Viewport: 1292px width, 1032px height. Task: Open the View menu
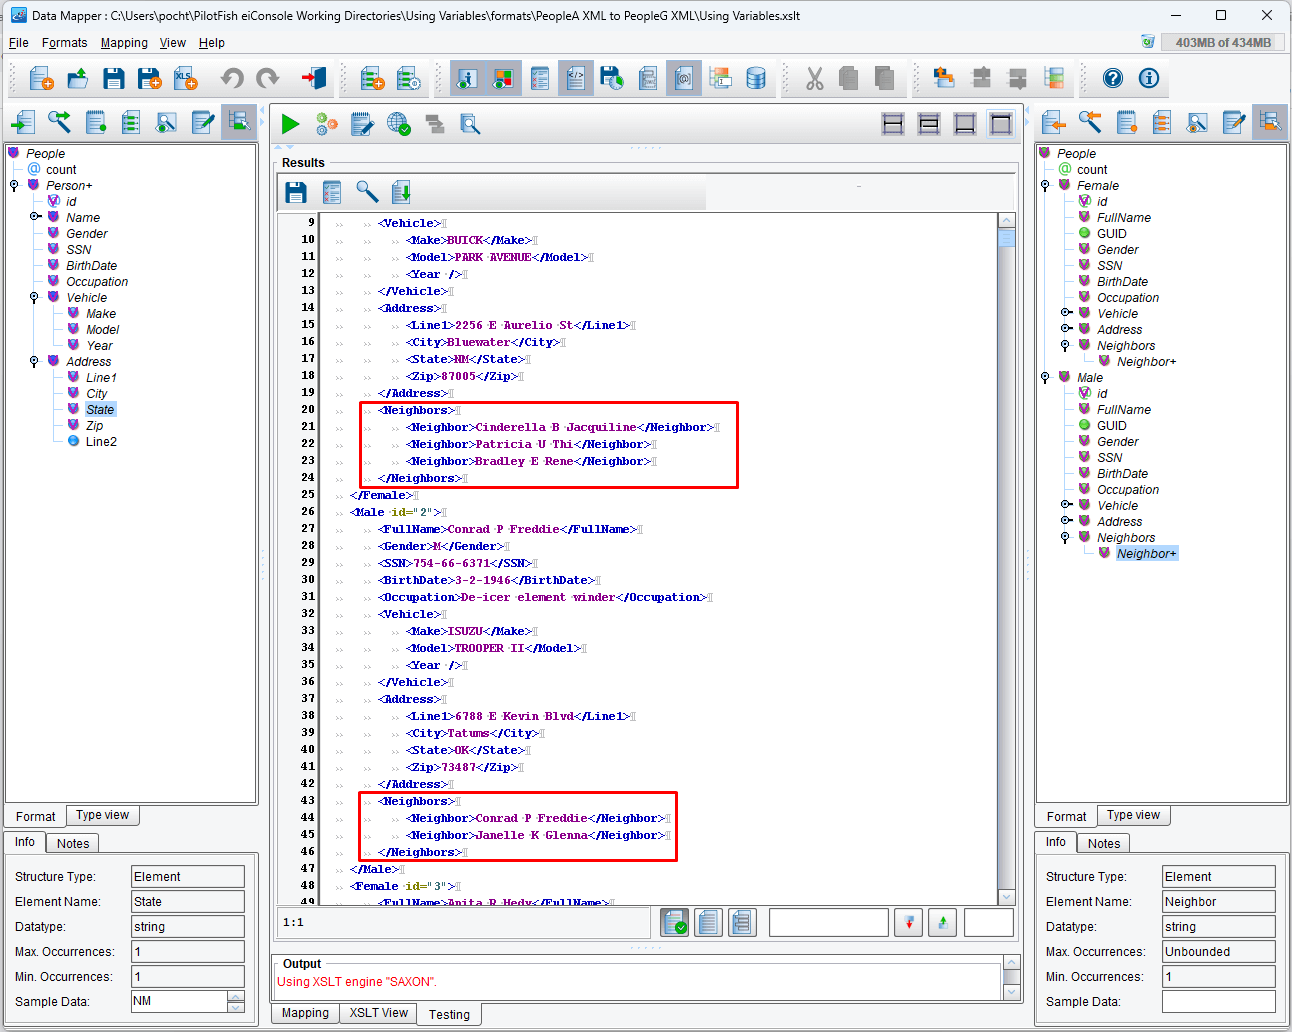(x=173, y=43)
